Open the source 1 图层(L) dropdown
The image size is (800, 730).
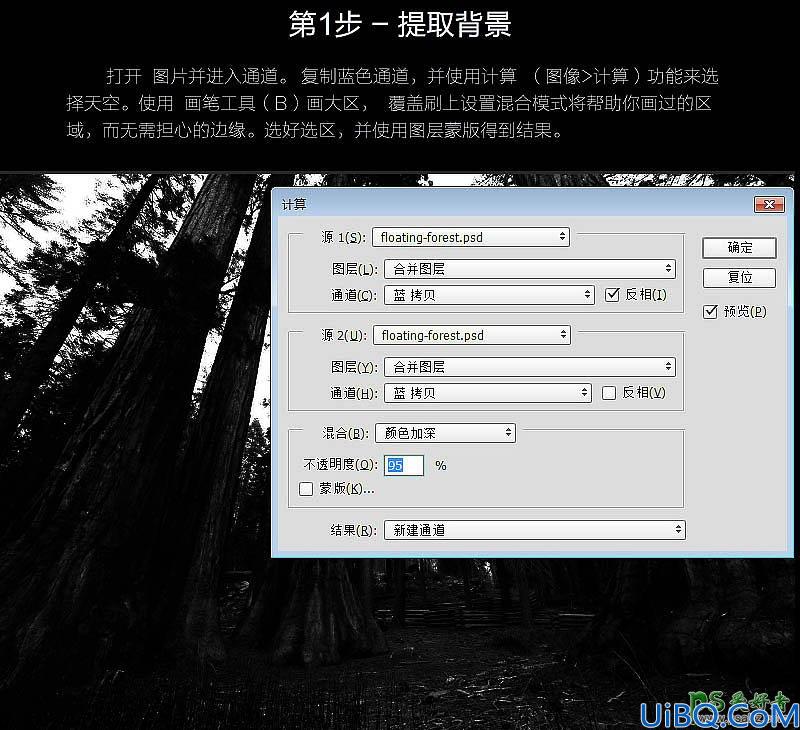530,269
